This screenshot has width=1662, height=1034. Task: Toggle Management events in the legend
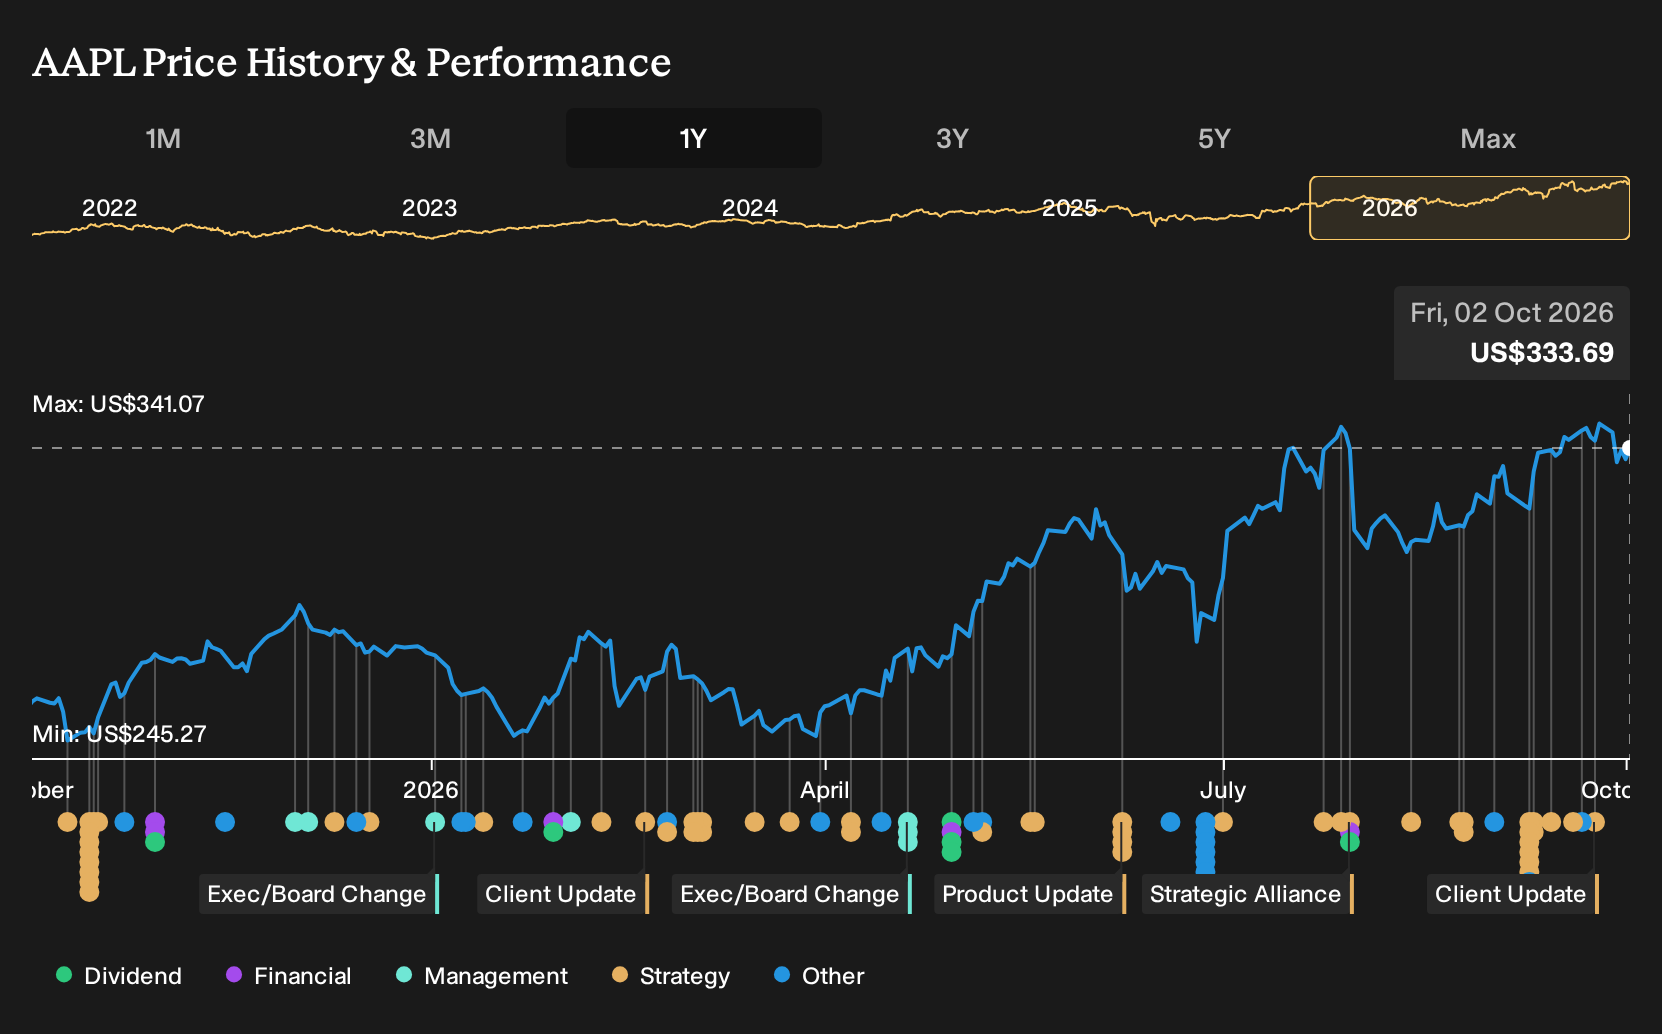(x=482, y=975)
